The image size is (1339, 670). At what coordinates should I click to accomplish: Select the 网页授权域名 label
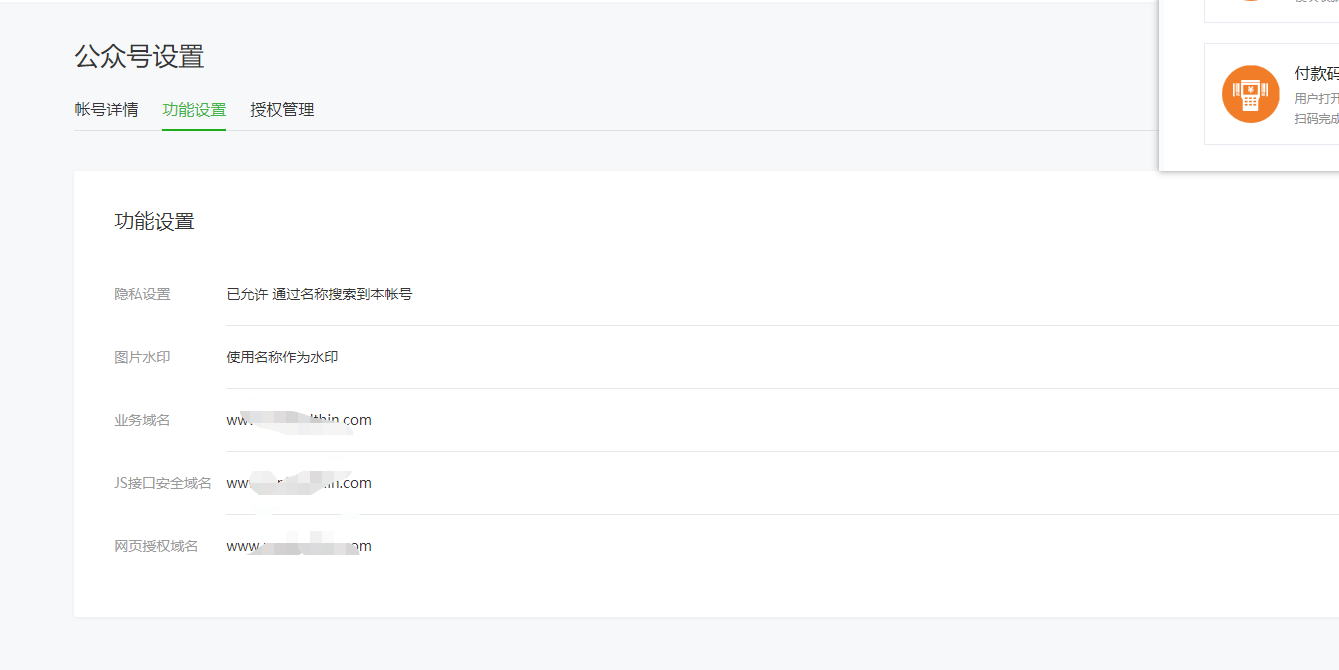156,546
